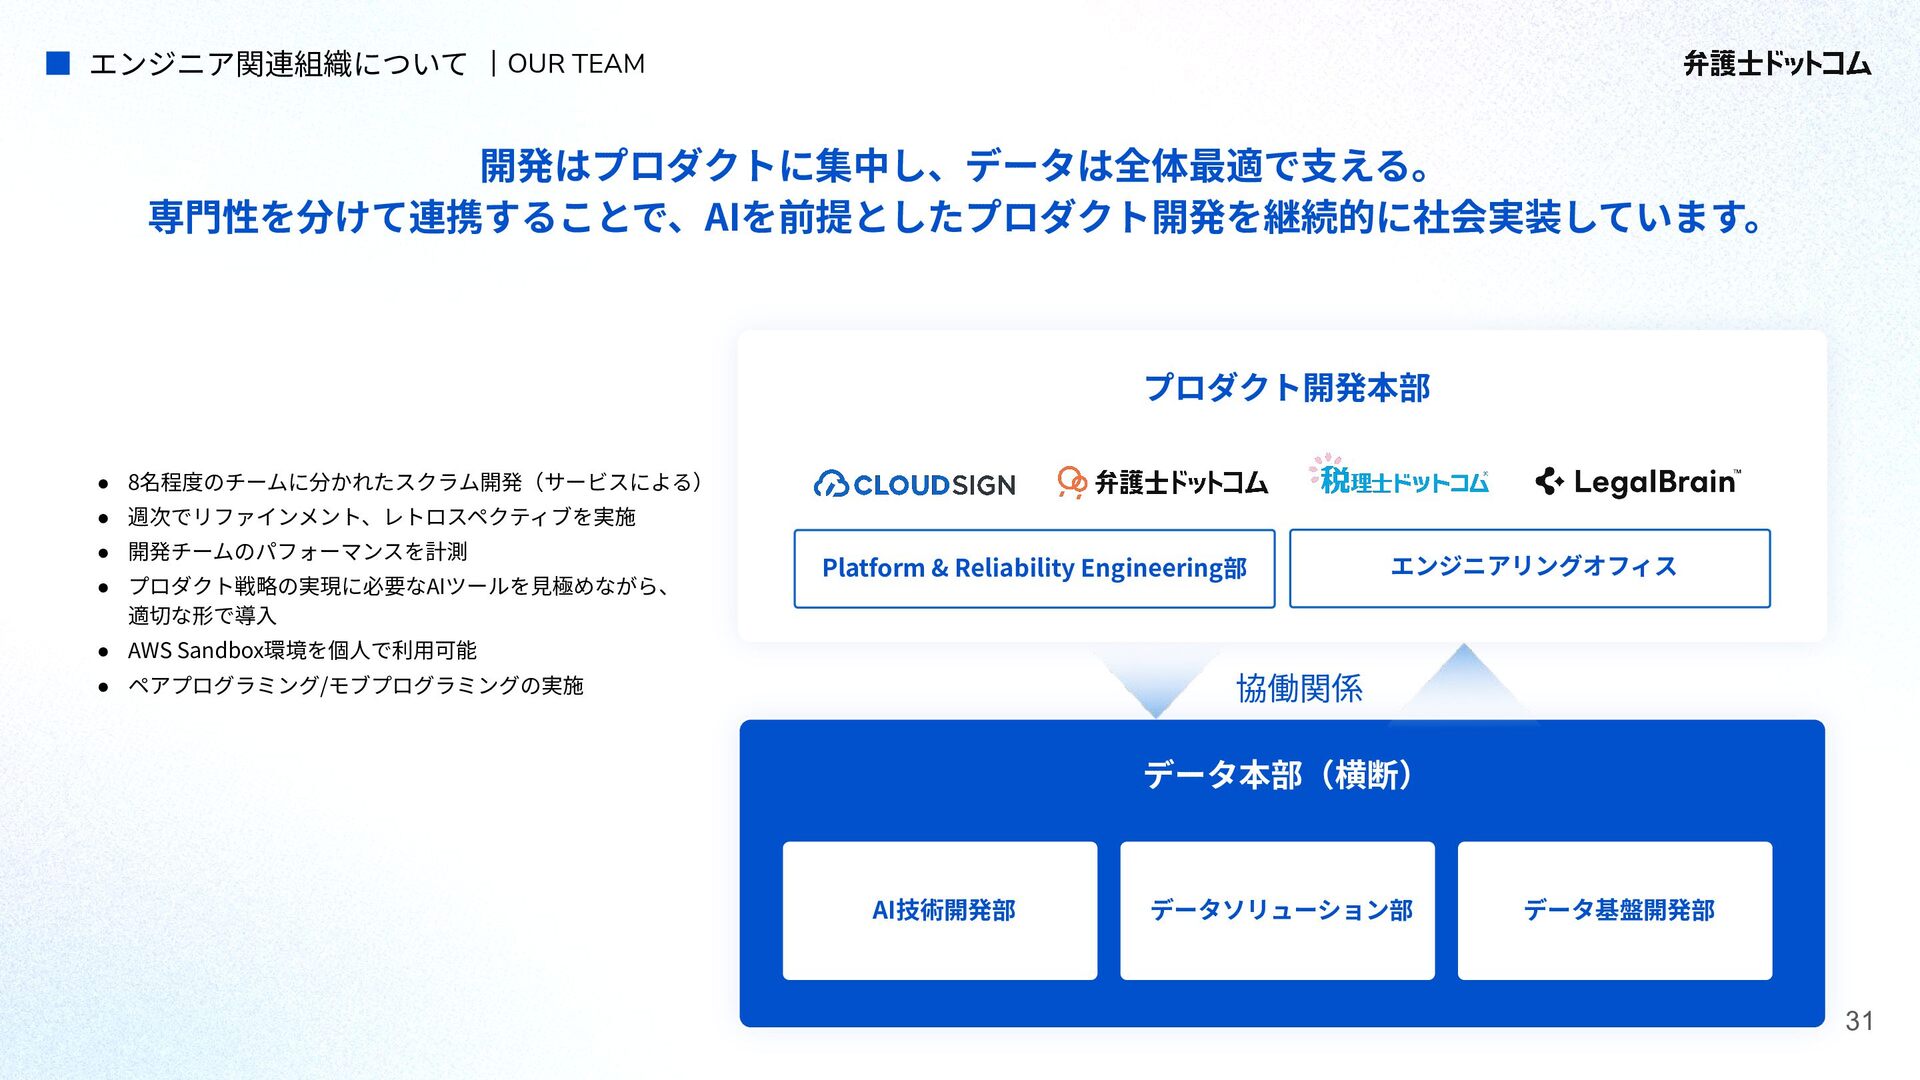Click the 弁護士ドットコム orange product logo
The image size is (1920, 1080).
(x=1162, y=482)
